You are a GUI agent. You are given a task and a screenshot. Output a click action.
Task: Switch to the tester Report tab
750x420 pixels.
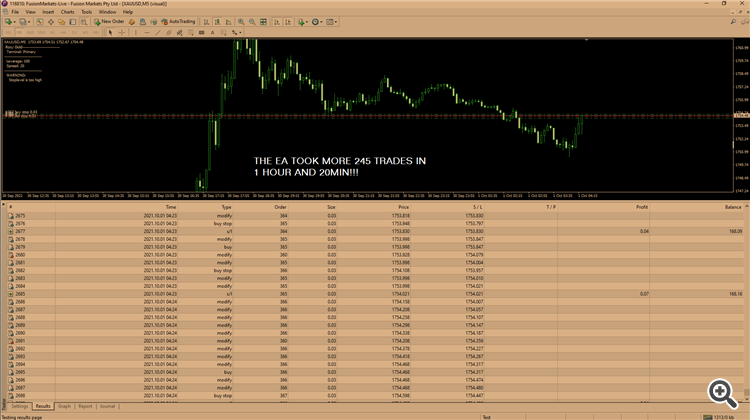click(x=85, y=406)
